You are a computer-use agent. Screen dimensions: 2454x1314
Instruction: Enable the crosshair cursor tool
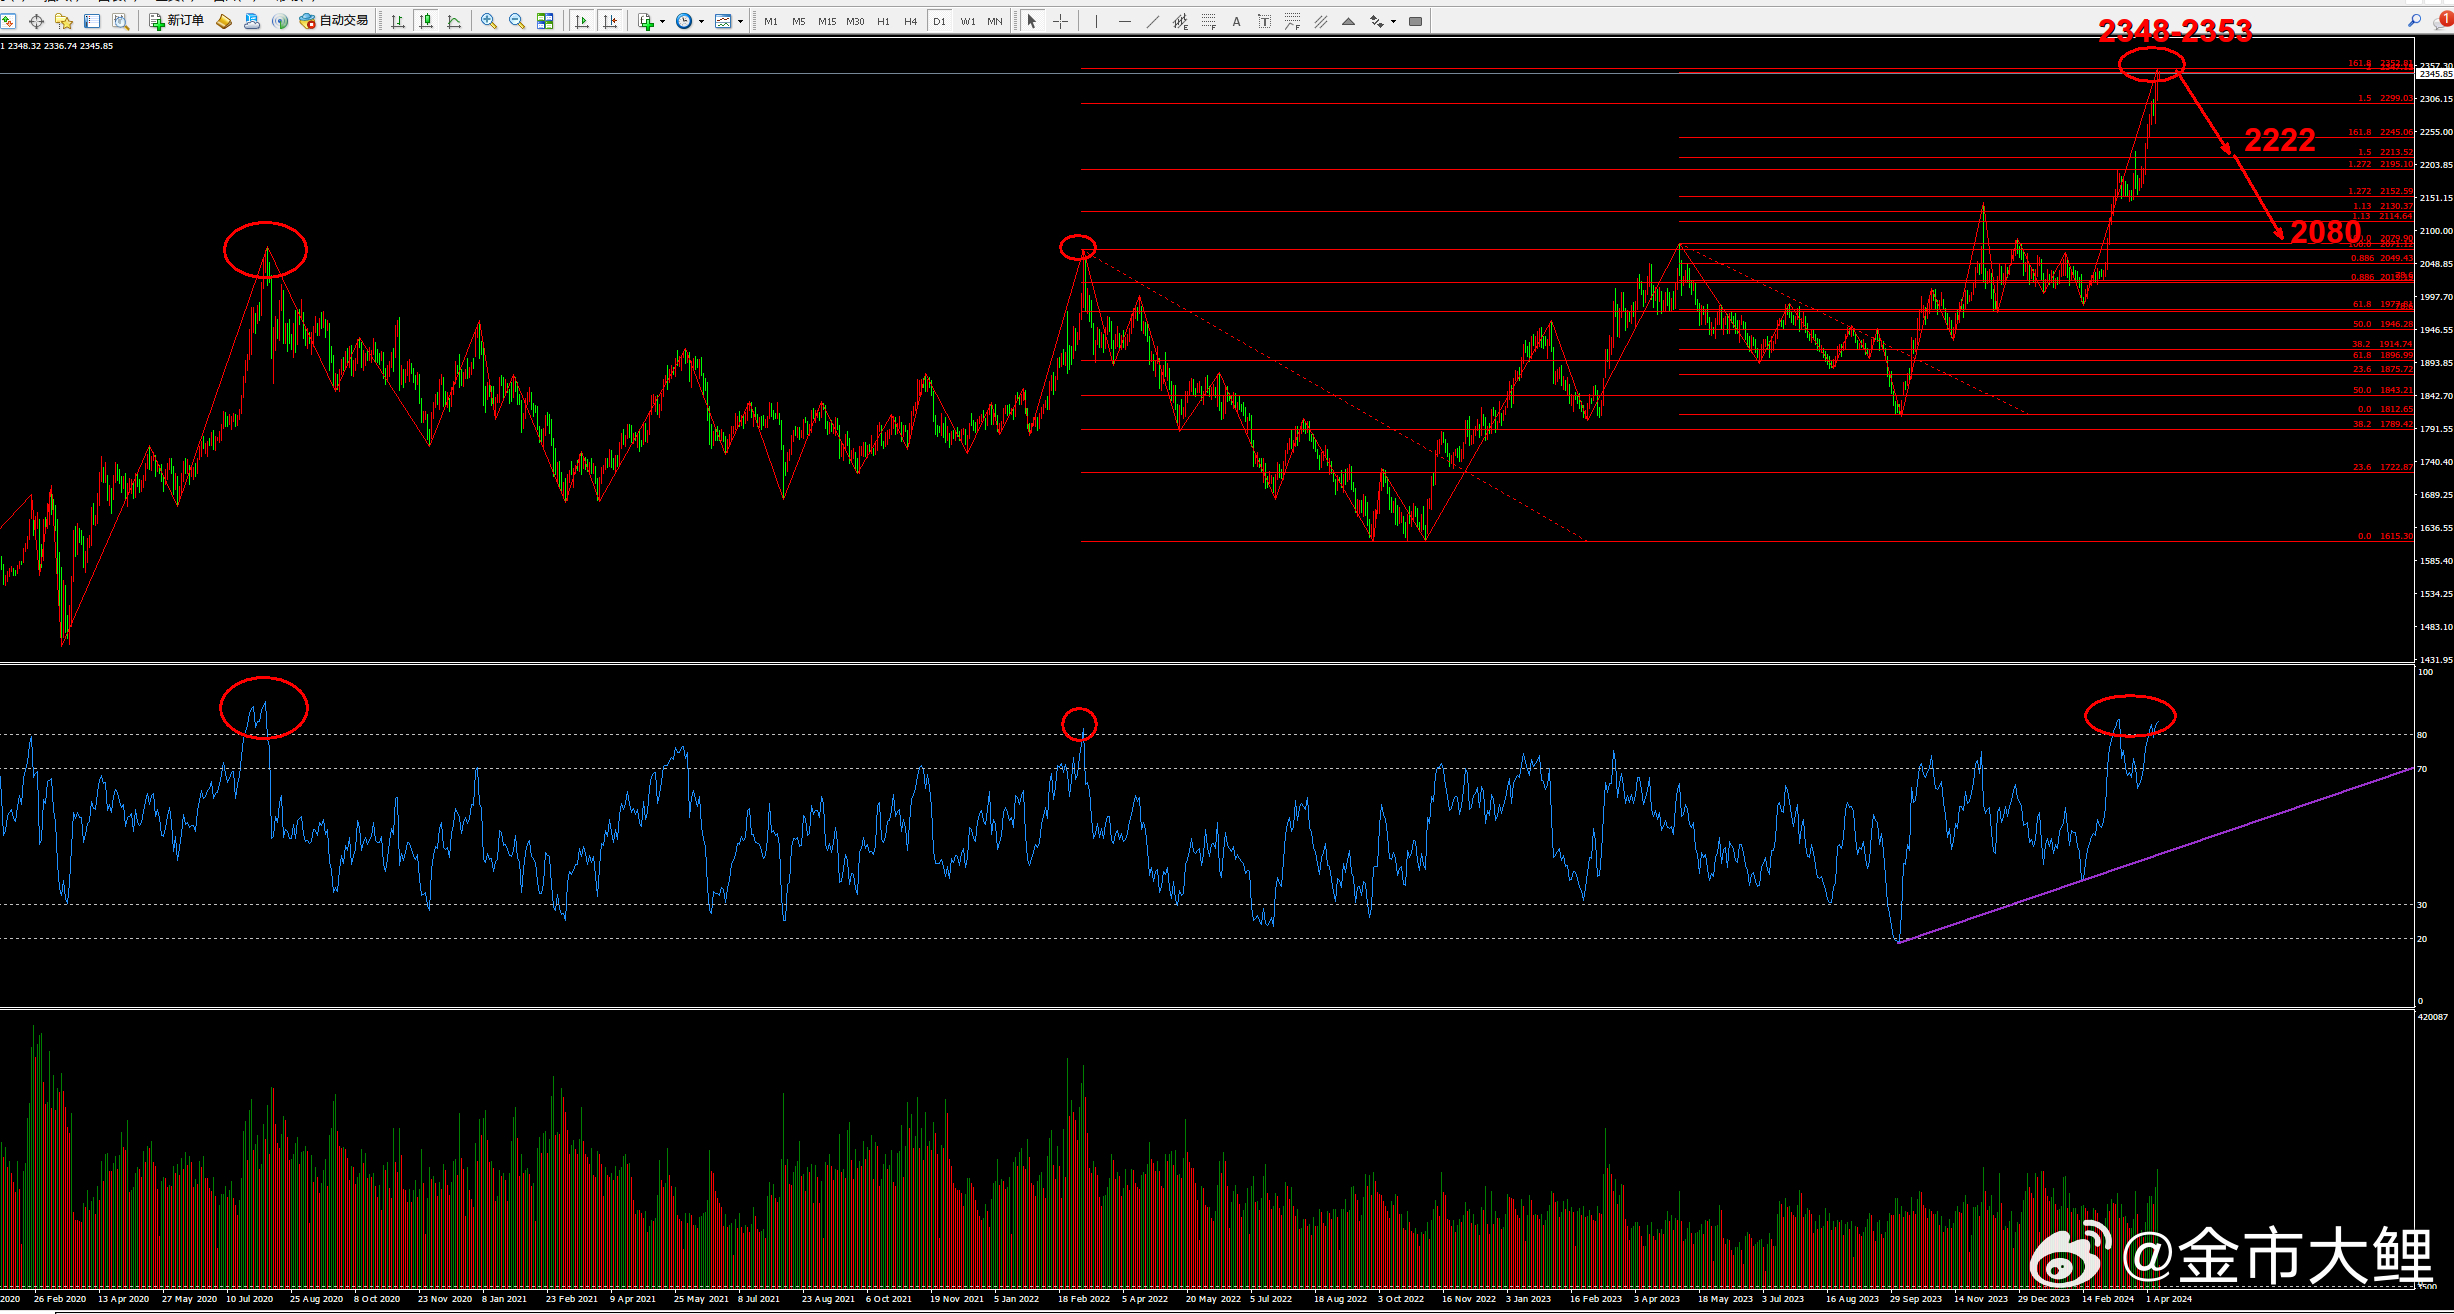pos(1060,21)
